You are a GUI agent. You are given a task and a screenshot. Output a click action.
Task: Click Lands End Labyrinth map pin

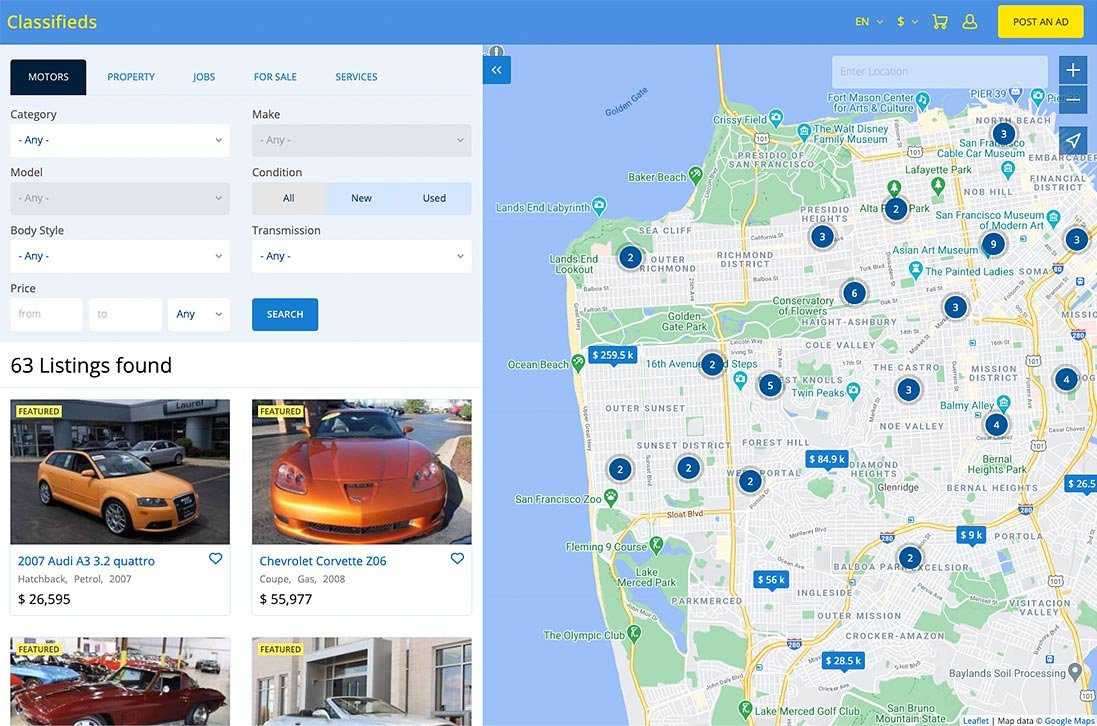pos(599,206)
